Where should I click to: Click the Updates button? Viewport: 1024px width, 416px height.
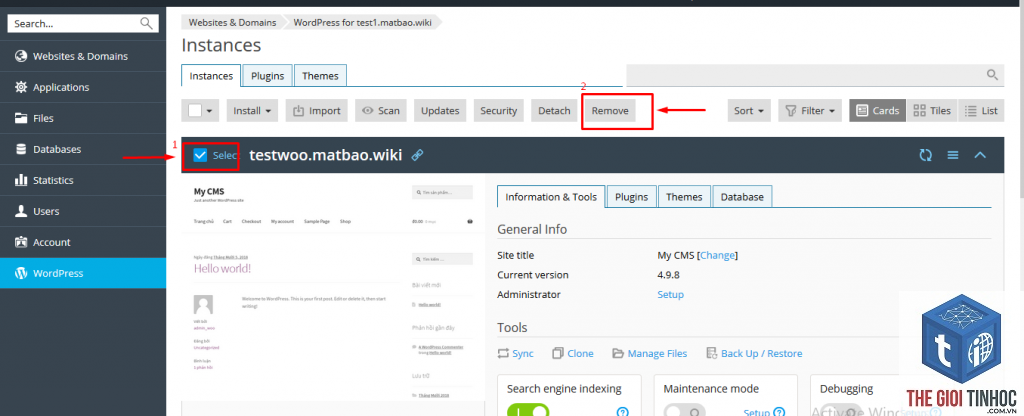pyautogui.click(x=440, y=110)
